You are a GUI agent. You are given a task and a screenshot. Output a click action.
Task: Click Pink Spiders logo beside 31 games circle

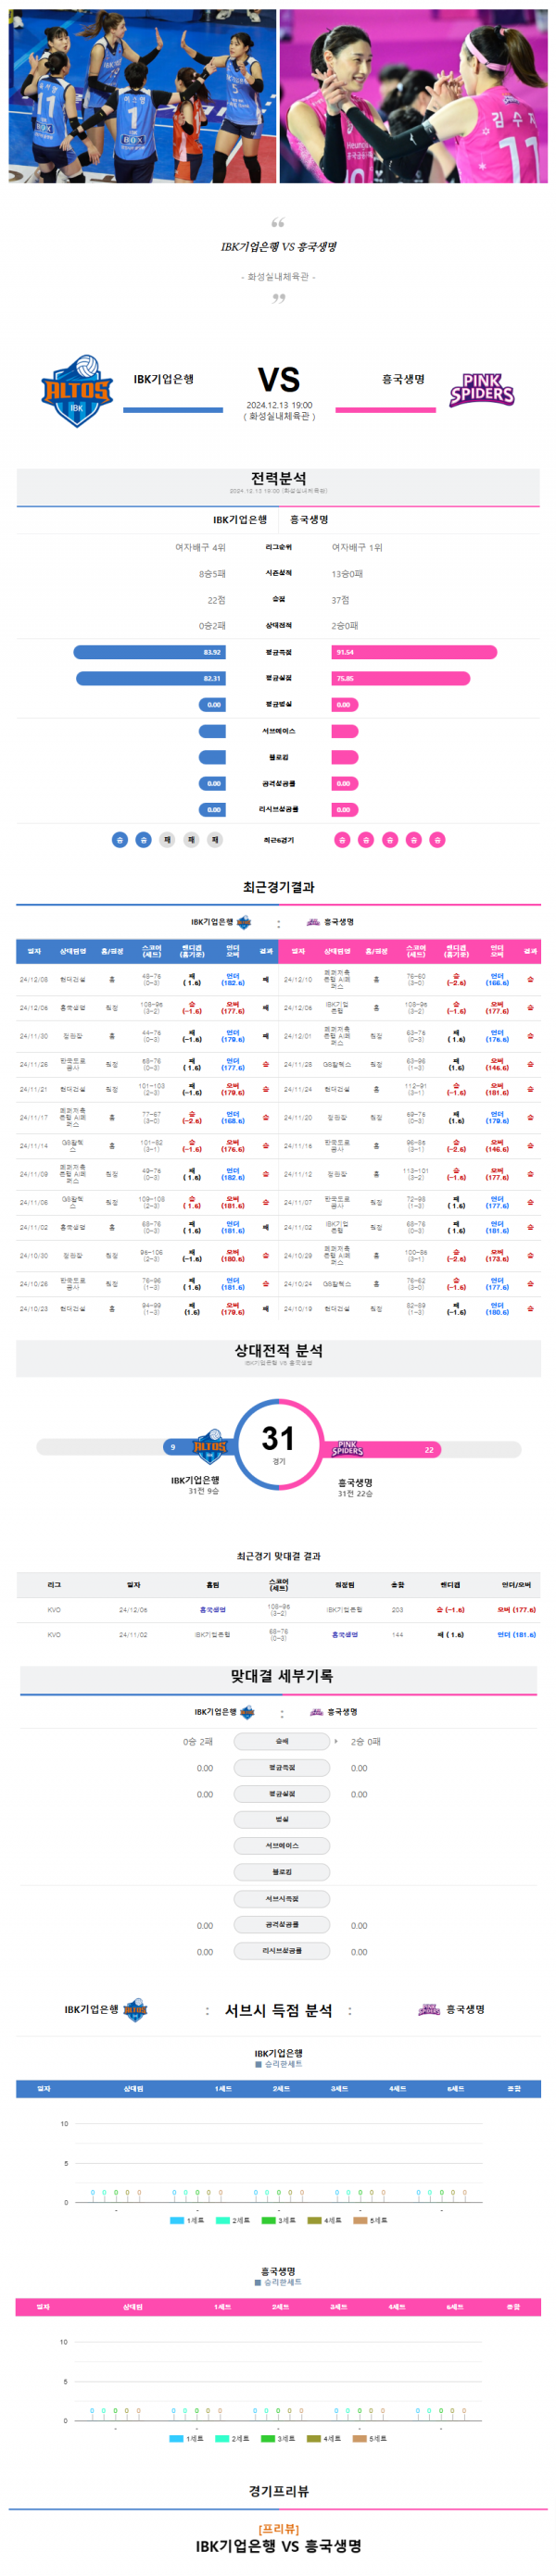347,1449
